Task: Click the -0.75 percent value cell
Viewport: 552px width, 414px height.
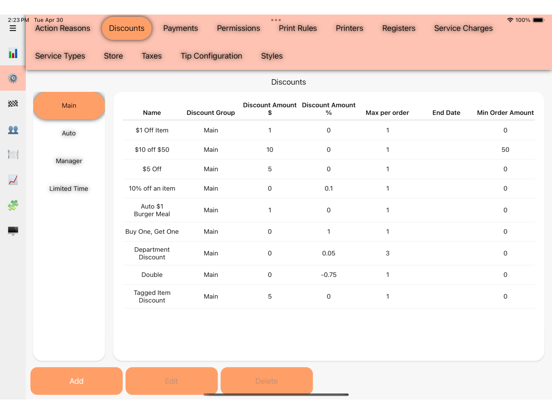Action: pos(328,275)
